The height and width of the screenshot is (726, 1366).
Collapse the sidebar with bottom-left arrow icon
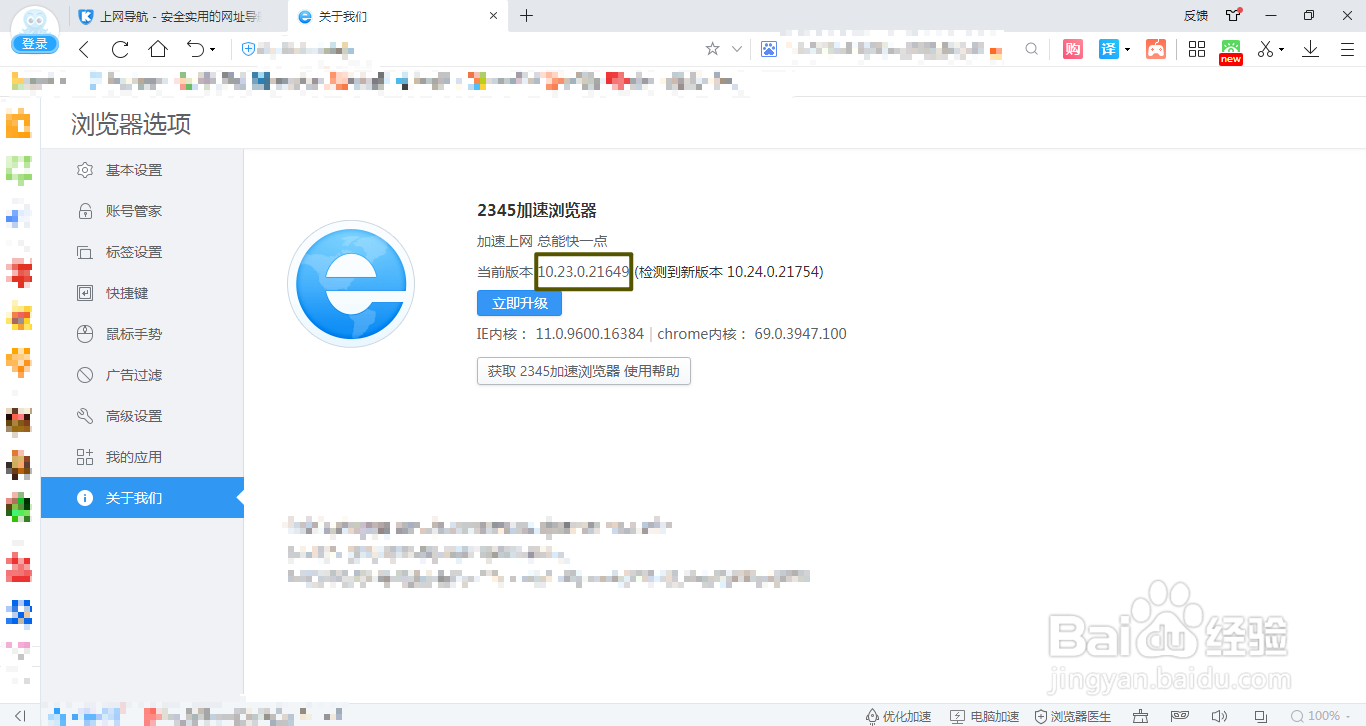[x=20, y=716]
